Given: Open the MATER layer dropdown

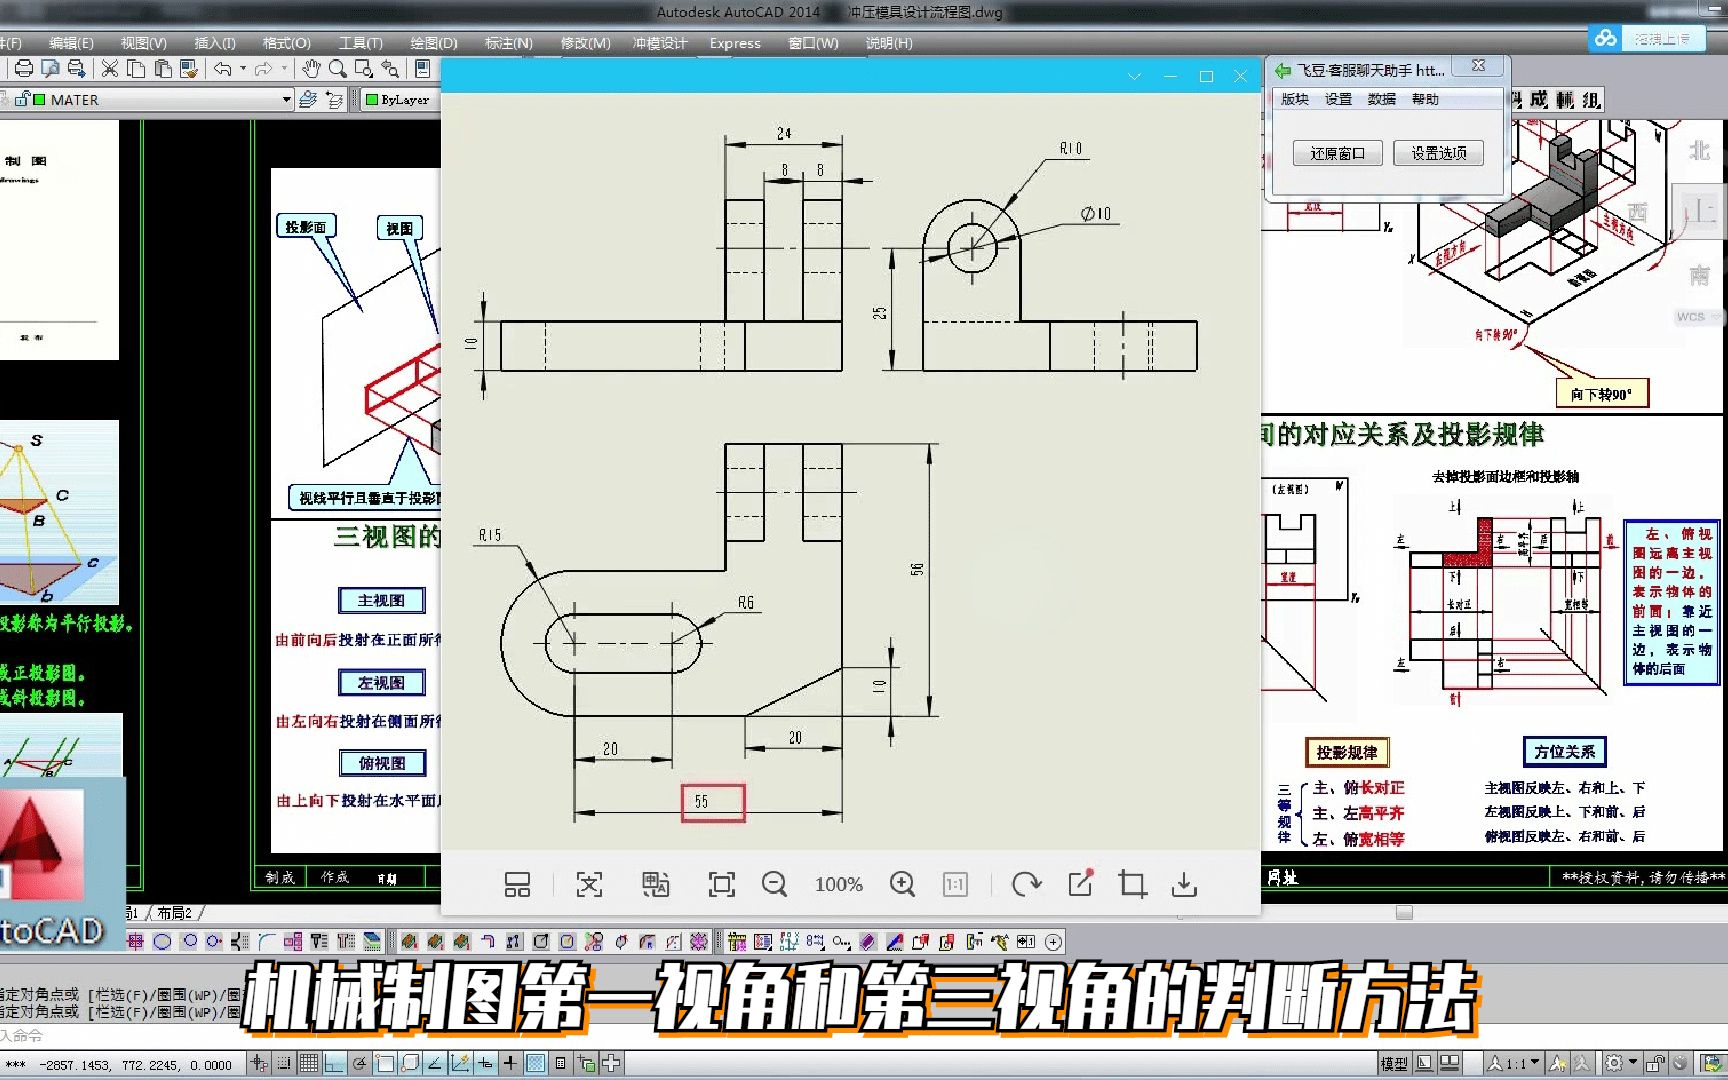Looking at the screenshot, I should 287,100.
